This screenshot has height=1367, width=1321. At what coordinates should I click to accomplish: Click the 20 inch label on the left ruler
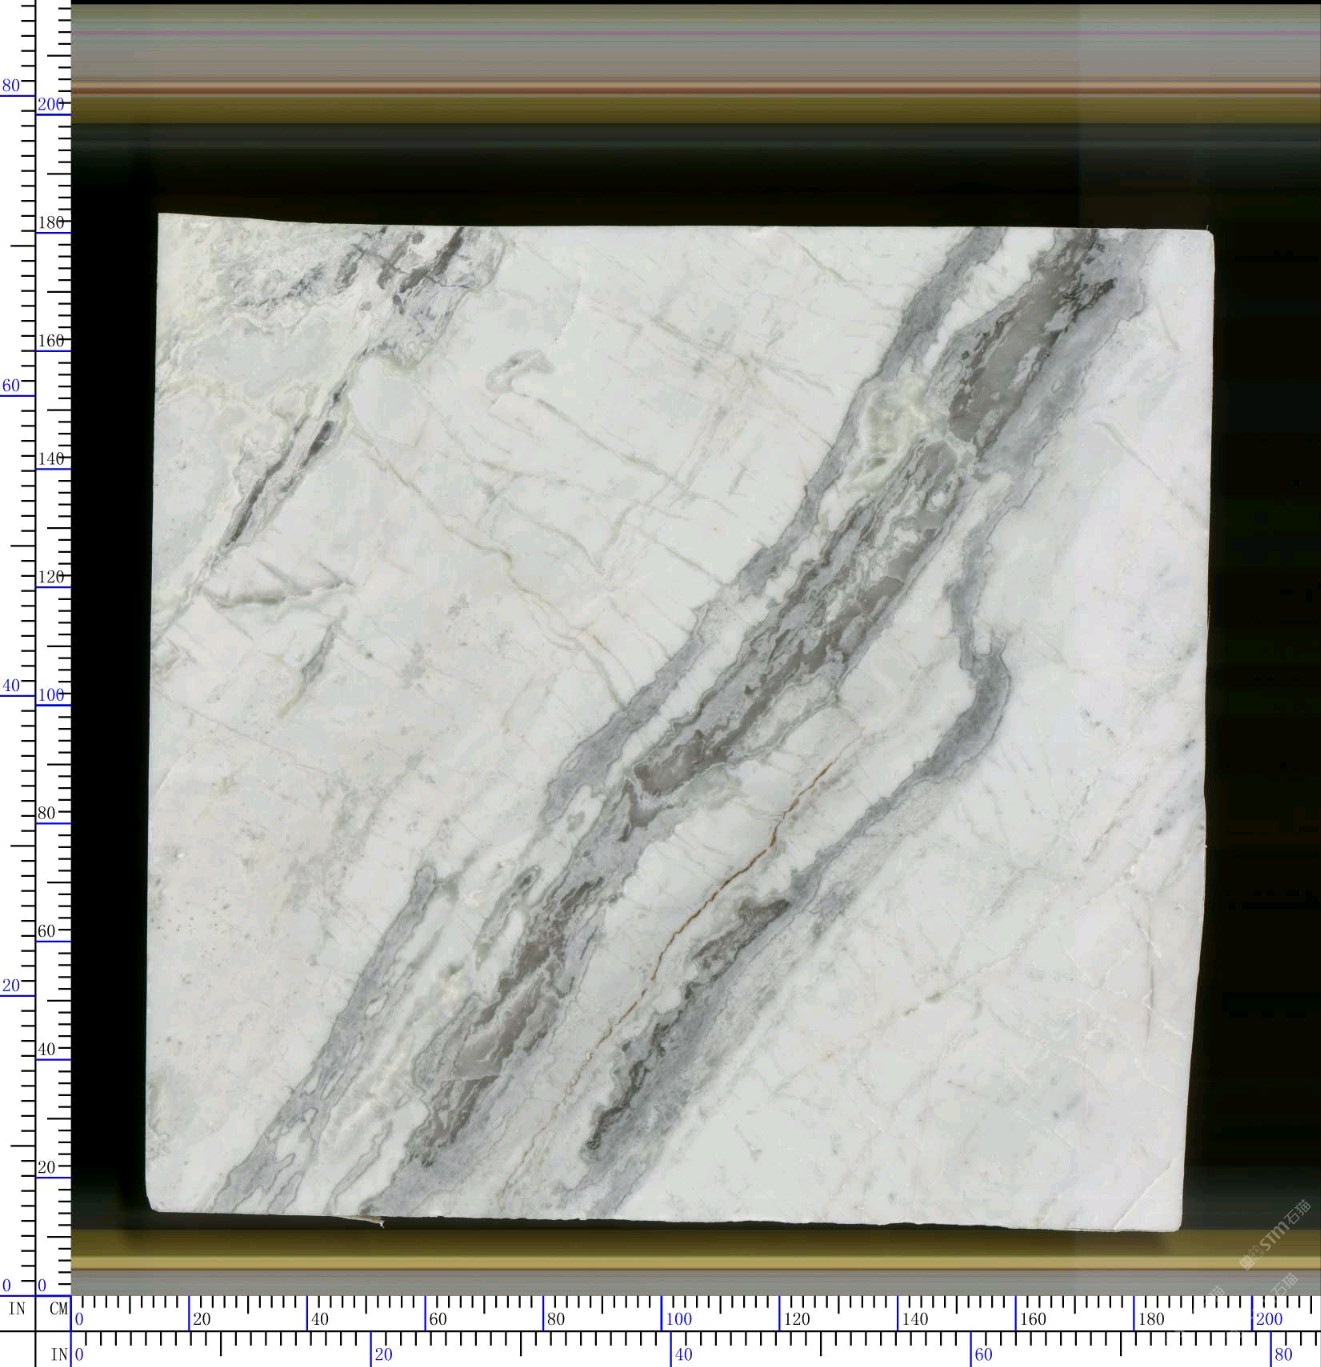click(11, 985)
